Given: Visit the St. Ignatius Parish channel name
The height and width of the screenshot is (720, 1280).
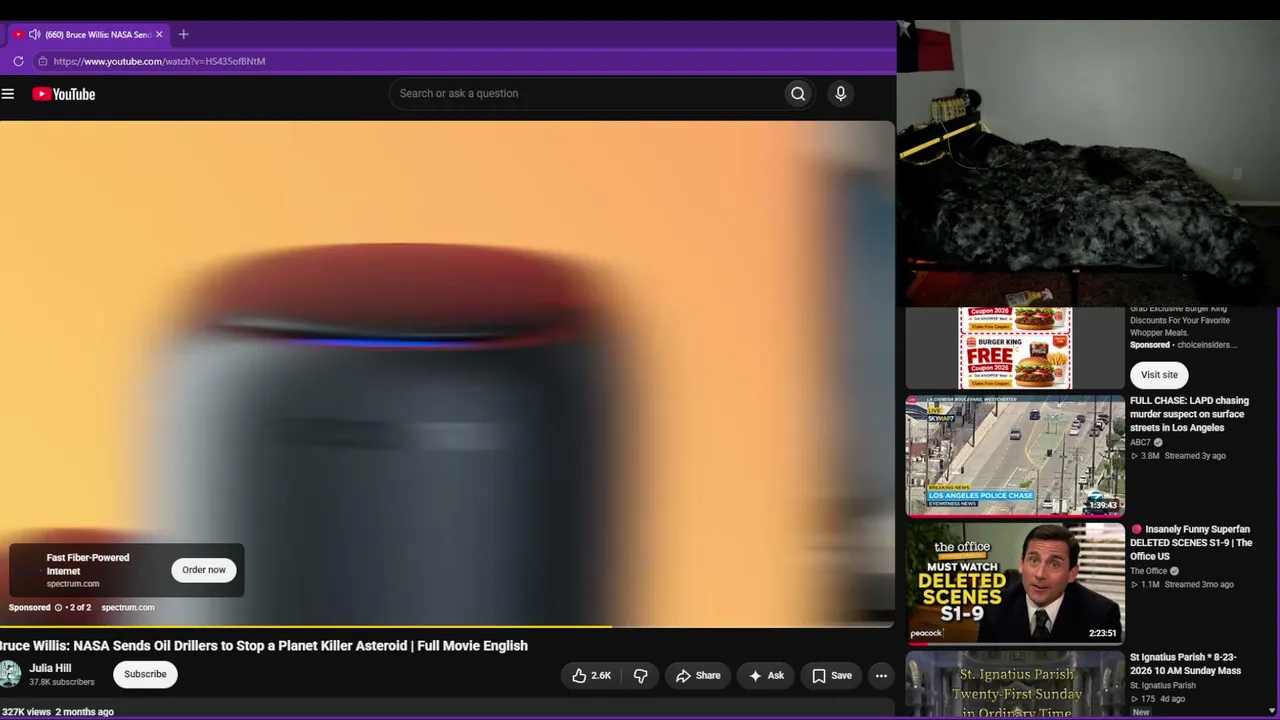Looking at the screenshot, I should [x=1163, y=686].
